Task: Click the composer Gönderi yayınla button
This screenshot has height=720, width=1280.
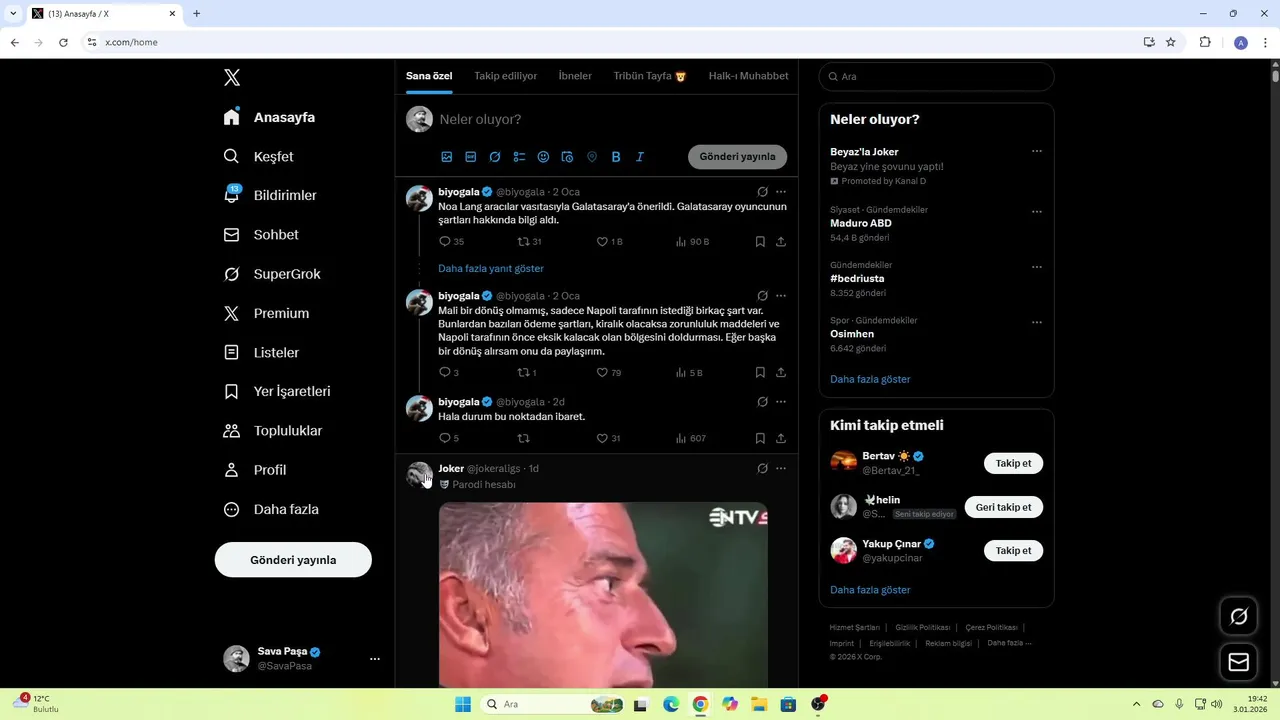Action: 737,157
